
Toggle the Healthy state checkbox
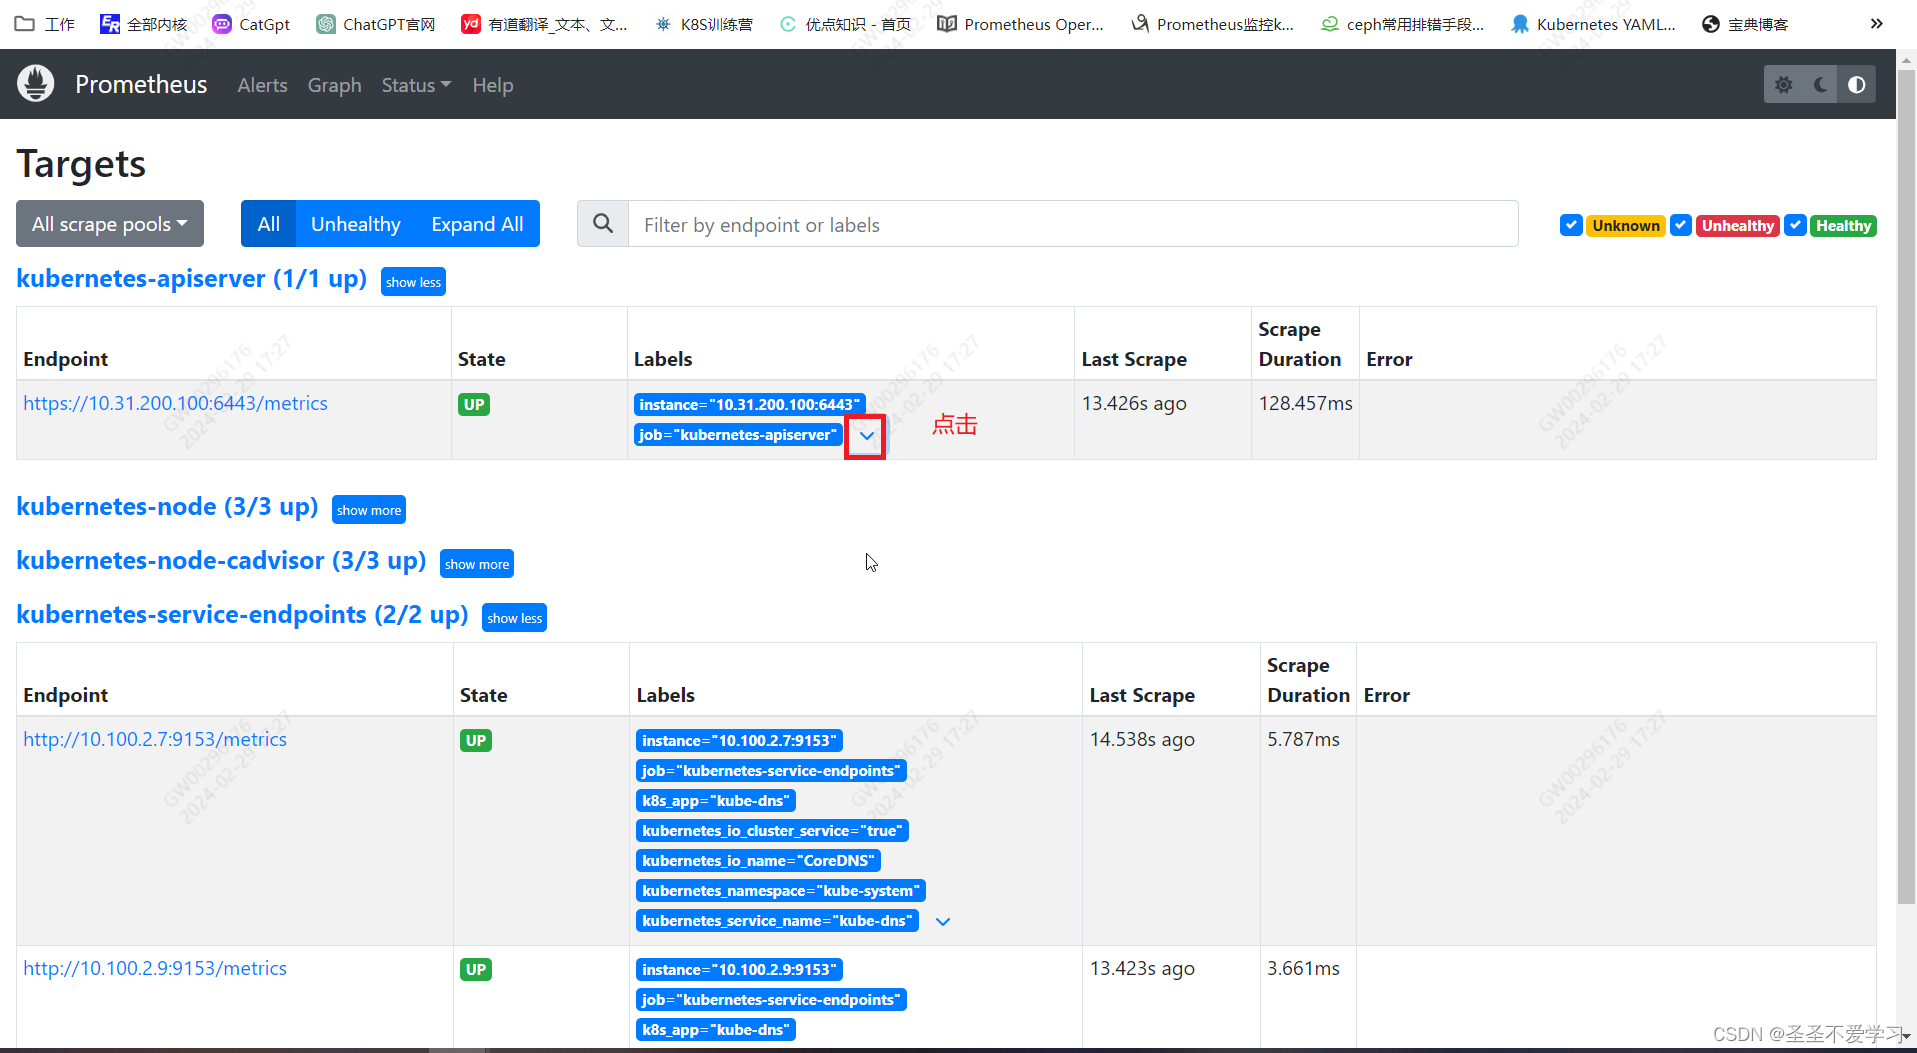click(x=1796, y=225)
